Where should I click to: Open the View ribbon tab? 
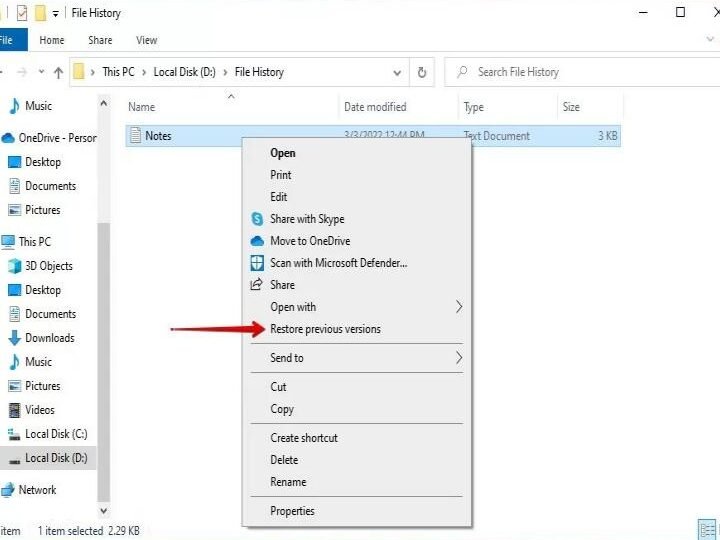(146, 40)
